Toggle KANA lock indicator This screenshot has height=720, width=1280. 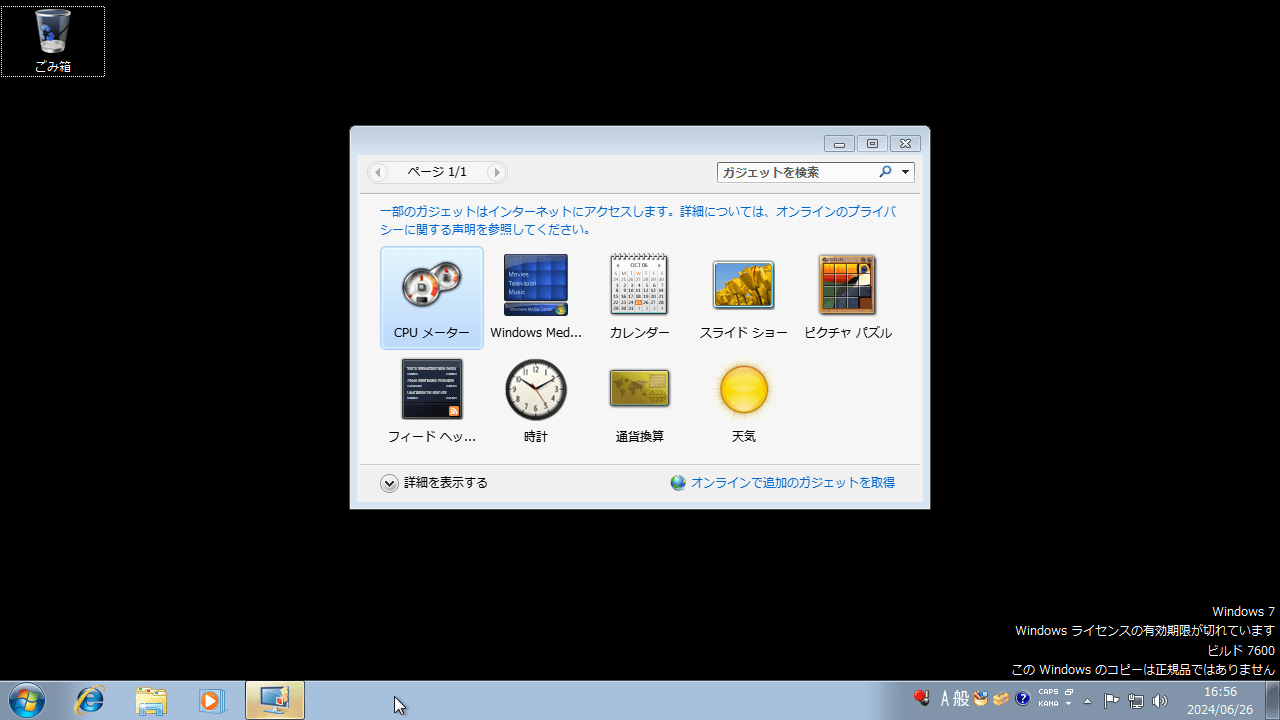(1048, 704)
